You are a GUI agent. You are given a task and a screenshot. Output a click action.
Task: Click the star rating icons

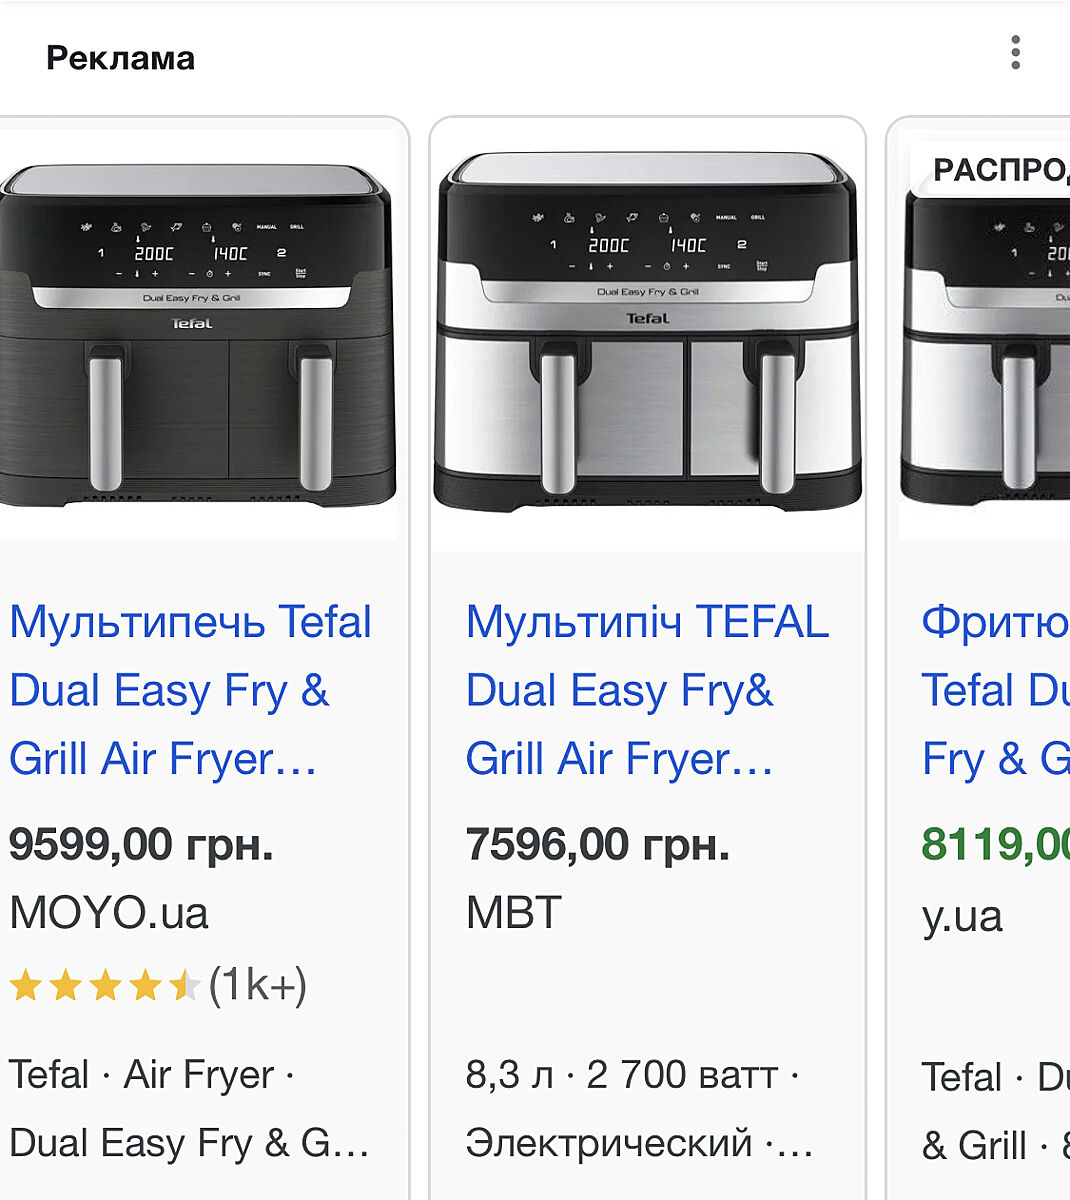(x=105, y=986)
